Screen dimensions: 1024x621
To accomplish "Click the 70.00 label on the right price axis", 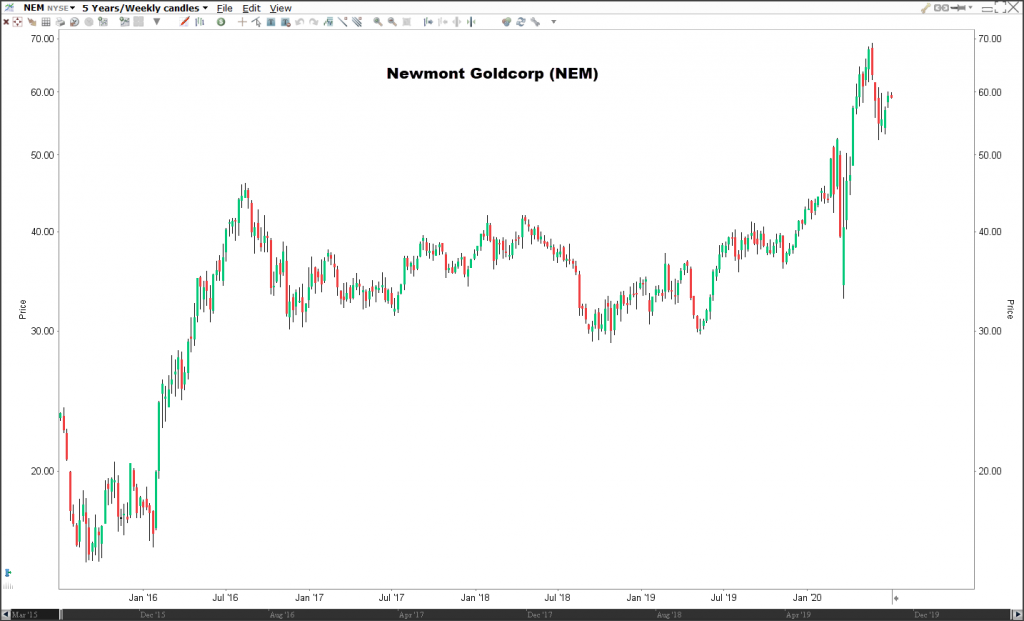I will pos(990,39).
